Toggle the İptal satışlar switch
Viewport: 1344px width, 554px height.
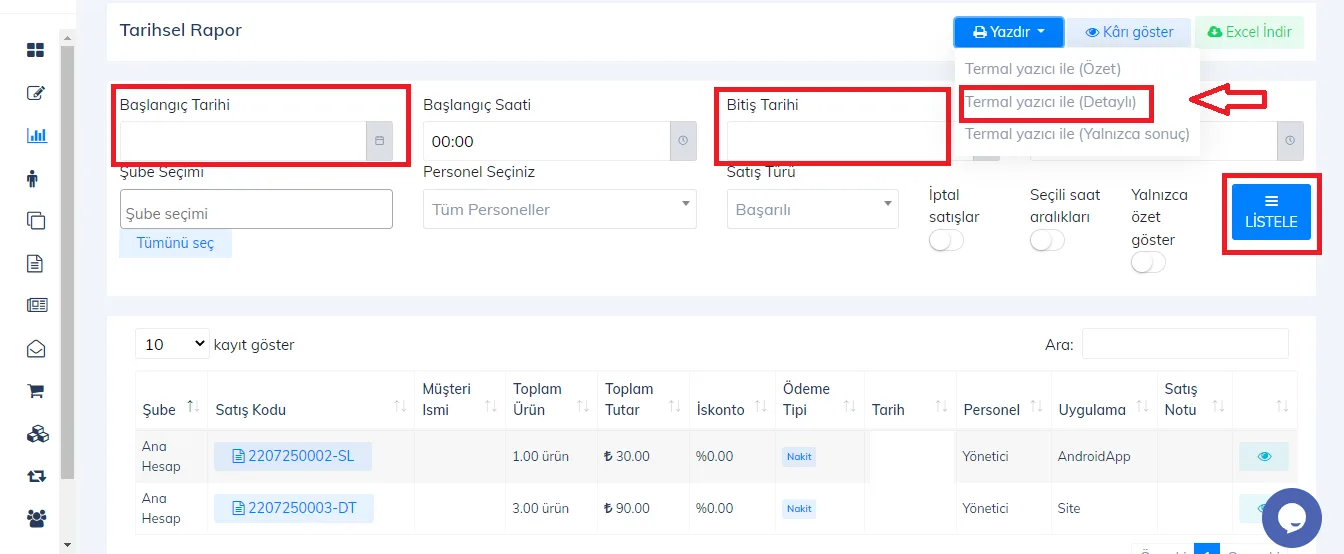point(946,240)
